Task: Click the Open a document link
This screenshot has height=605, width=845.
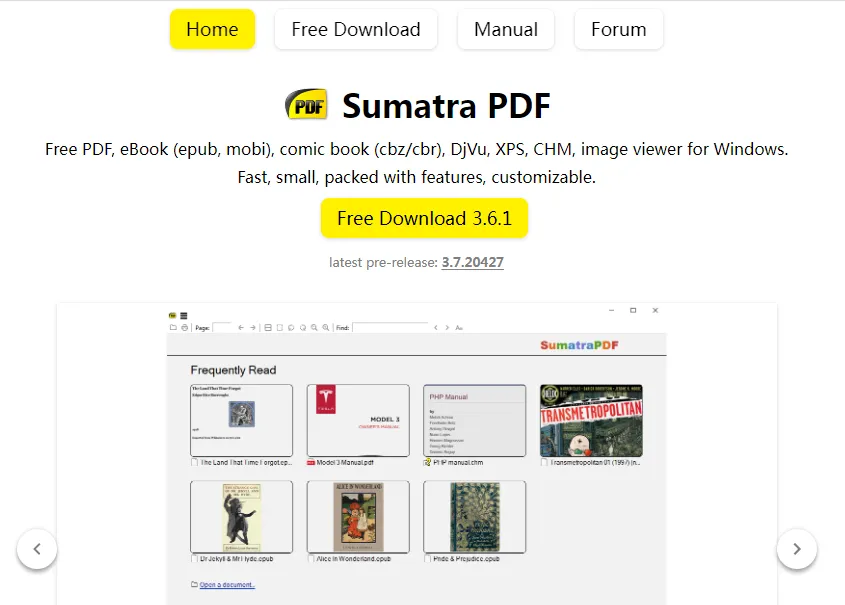Action: point(227,585)
